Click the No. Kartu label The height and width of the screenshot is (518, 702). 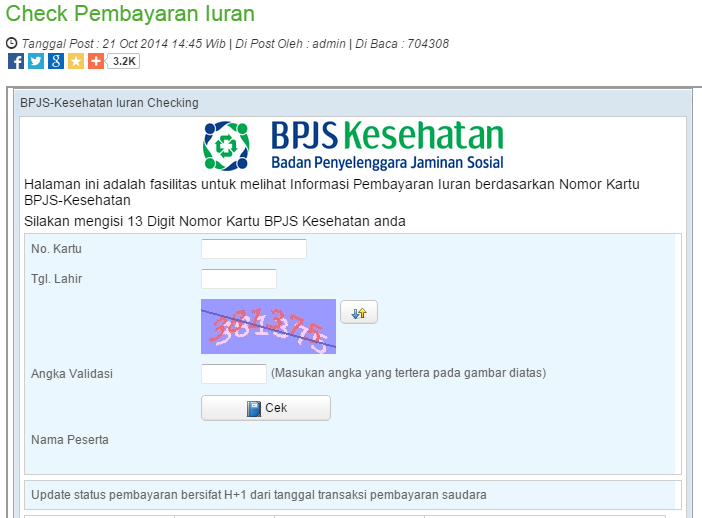(56, 249)
